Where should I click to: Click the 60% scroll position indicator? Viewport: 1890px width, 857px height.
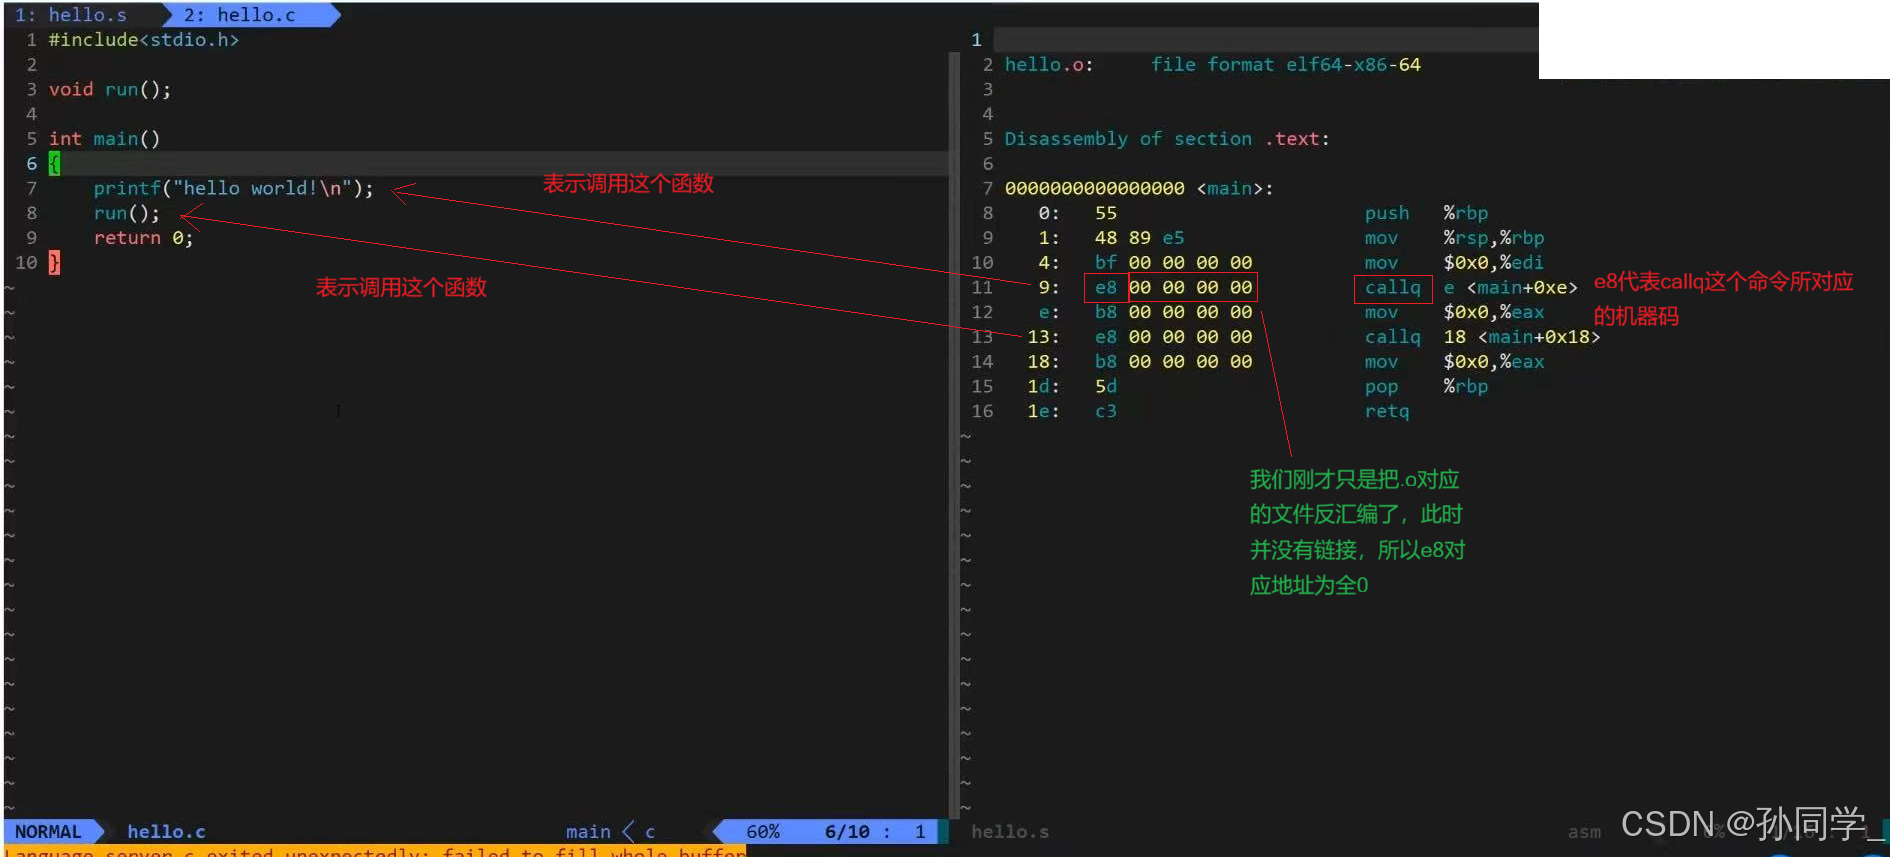pos(763,832)
